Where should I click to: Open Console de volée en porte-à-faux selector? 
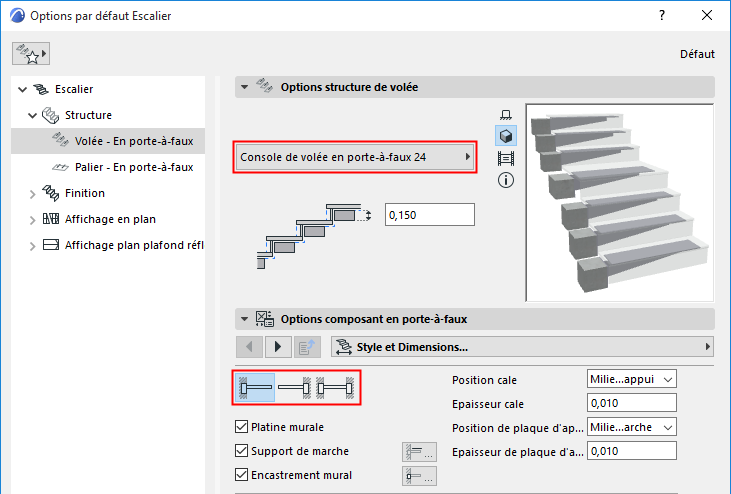click(x=353, y=158)
